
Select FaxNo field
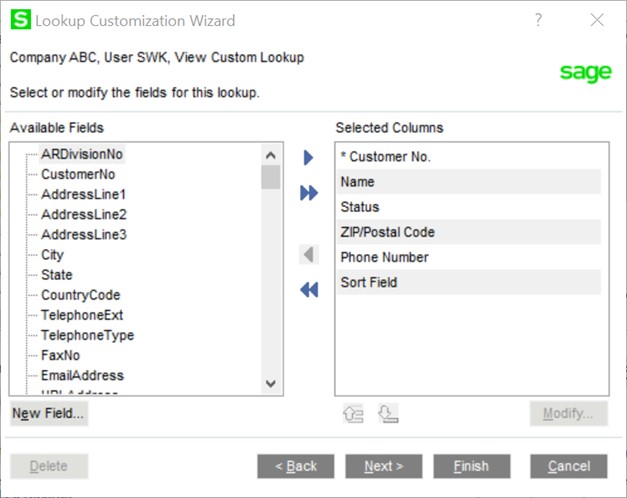click(x=60, y=355)
